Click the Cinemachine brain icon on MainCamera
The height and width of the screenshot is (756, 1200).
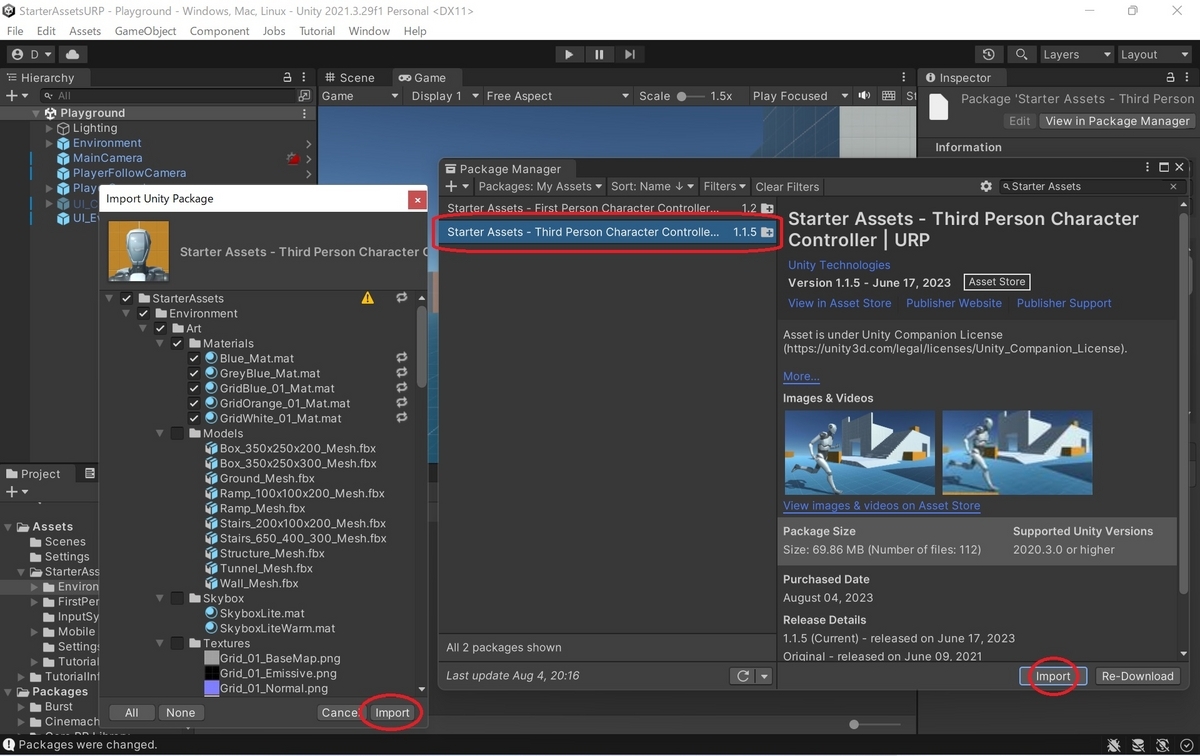(293, 158)
